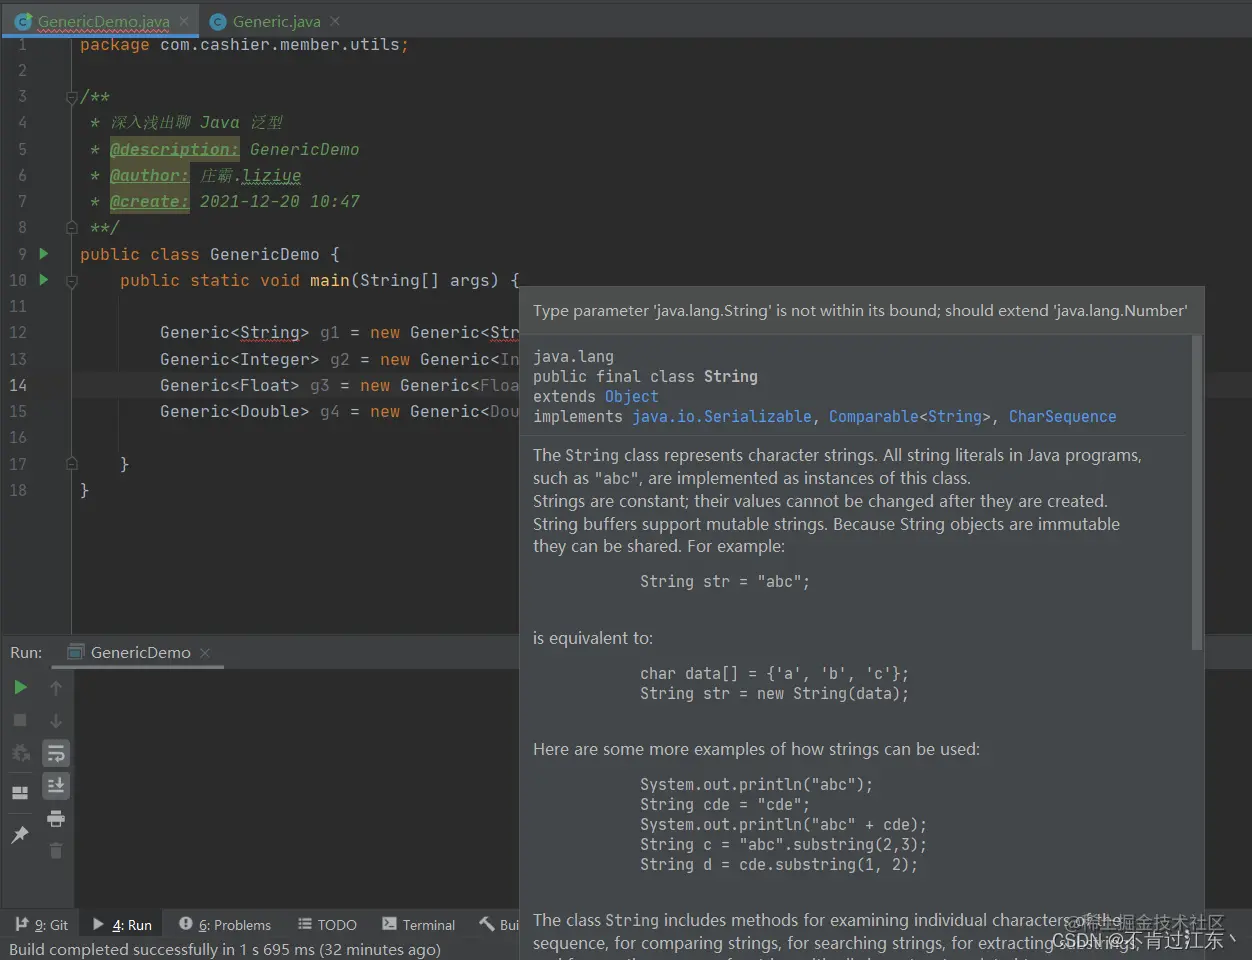Open the 4: Run tool window

122,925
